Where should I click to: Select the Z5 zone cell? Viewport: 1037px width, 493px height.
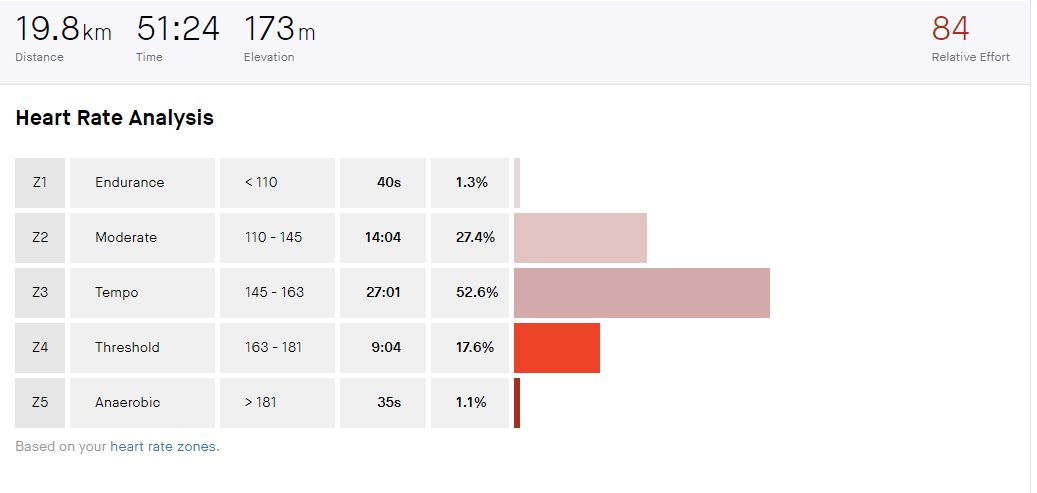click(40, 403)
